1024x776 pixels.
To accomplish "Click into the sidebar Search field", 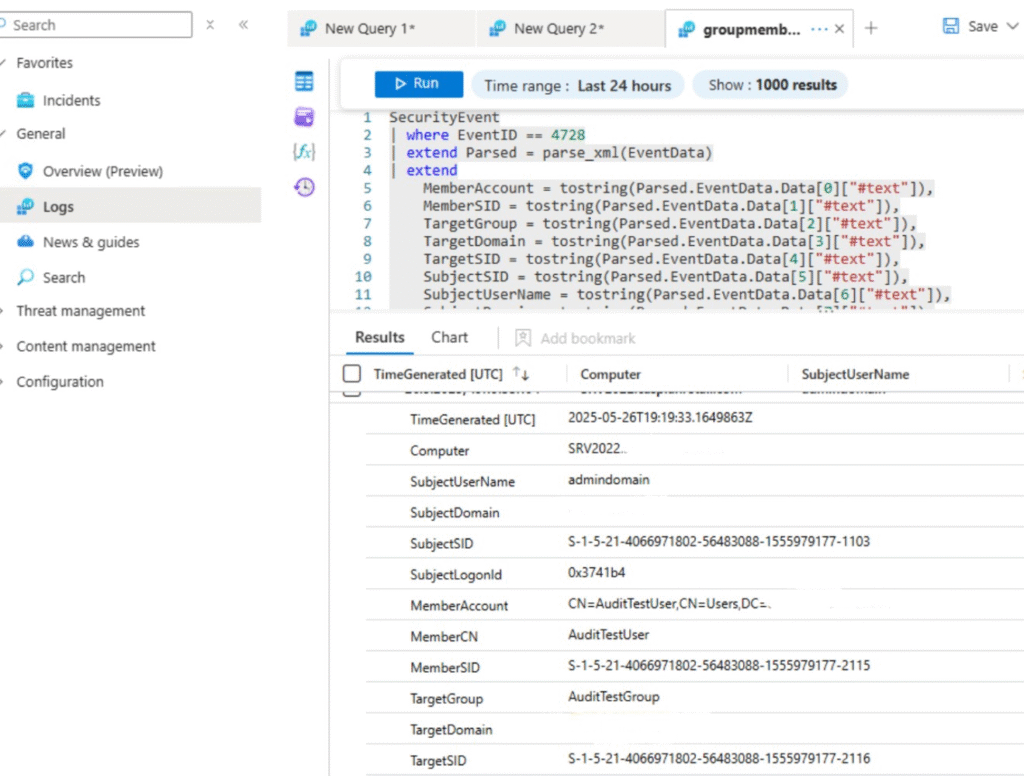I will 96,25.
